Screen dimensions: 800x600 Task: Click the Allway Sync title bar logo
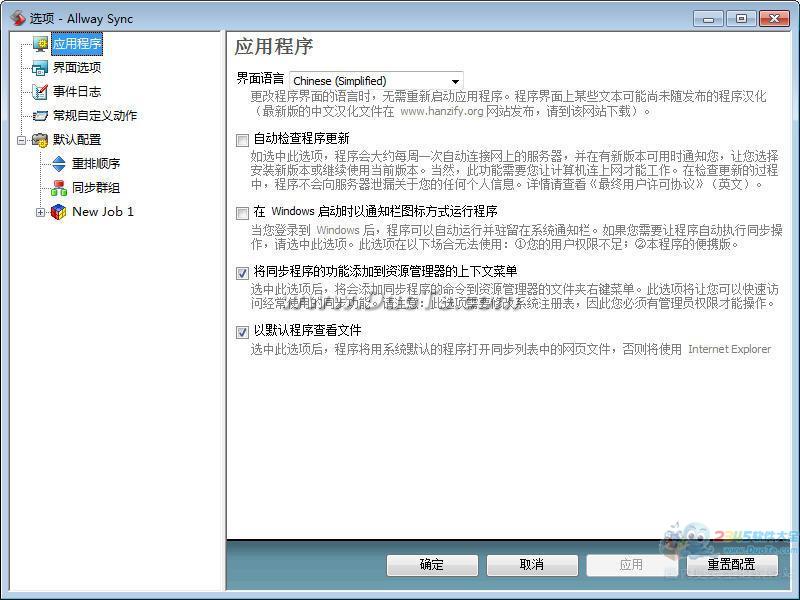coord(18,18)
